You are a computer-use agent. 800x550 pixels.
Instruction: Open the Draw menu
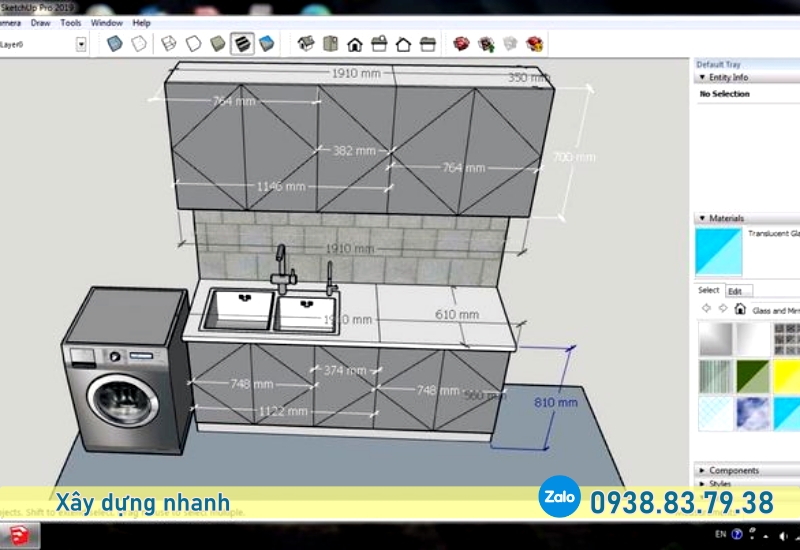pos(41,22)
